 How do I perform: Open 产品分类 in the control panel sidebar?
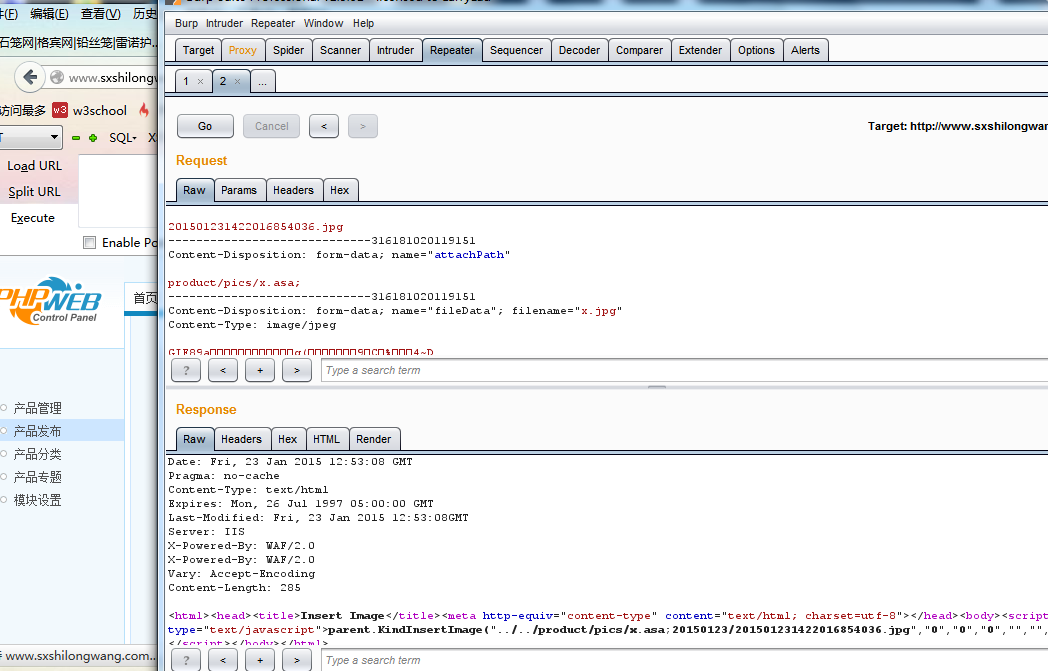37,454
